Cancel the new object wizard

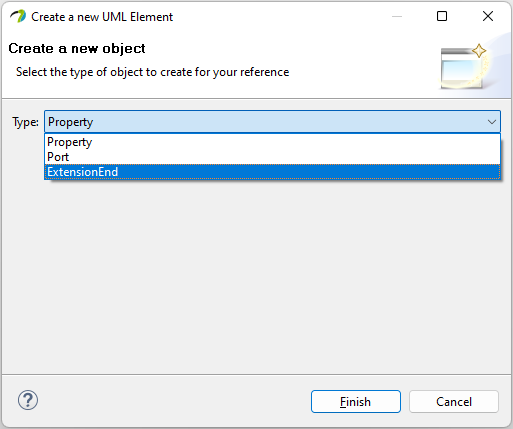pyautogui.click(x=454, y=402)
